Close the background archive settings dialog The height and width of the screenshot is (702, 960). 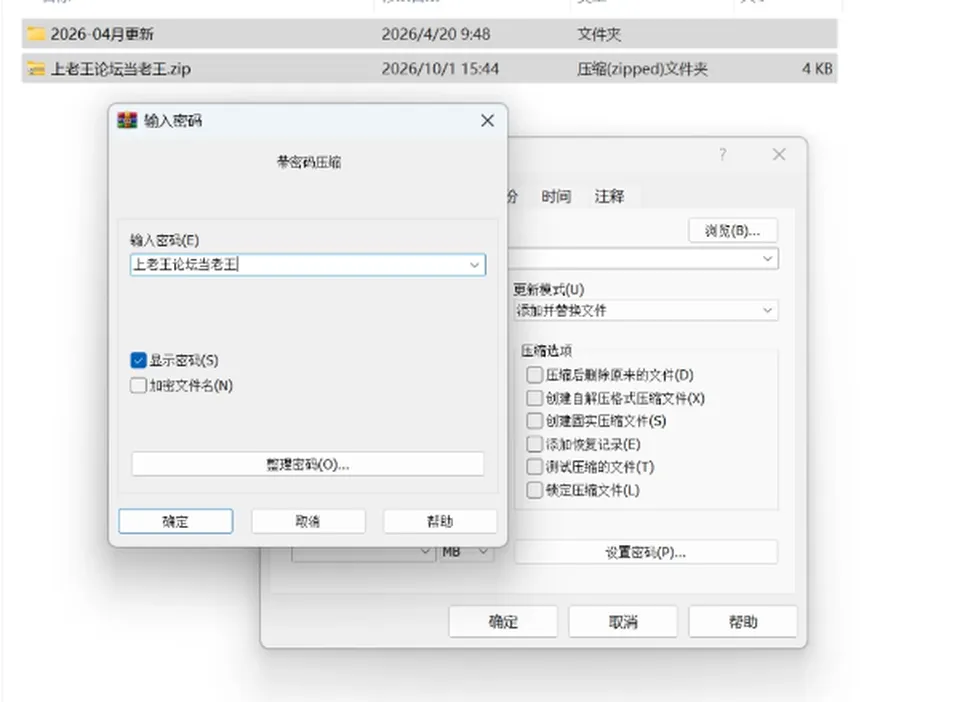779,154
